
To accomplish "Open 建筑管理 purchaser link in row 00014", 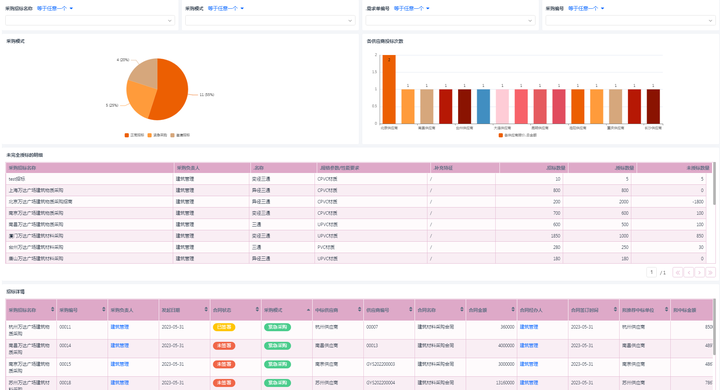I will pyautogui.click(x=119, y=345).
